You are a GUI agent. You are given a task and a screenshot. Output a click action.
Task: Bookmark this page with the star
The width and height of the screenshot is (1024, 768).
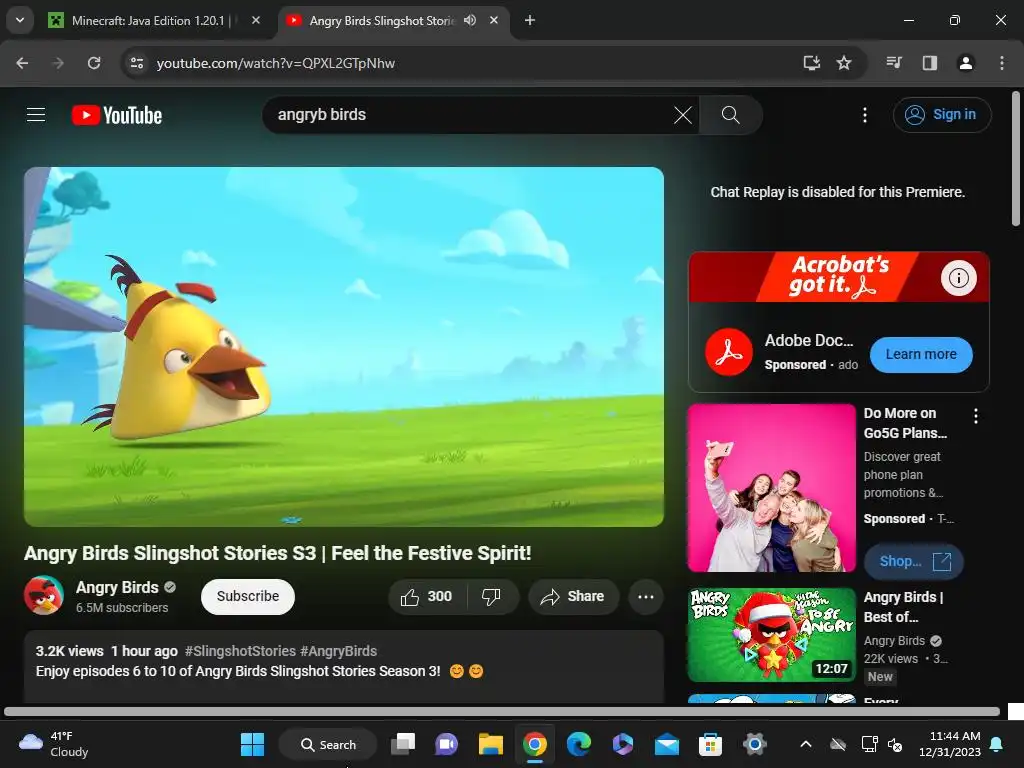[x=844, y=63]
